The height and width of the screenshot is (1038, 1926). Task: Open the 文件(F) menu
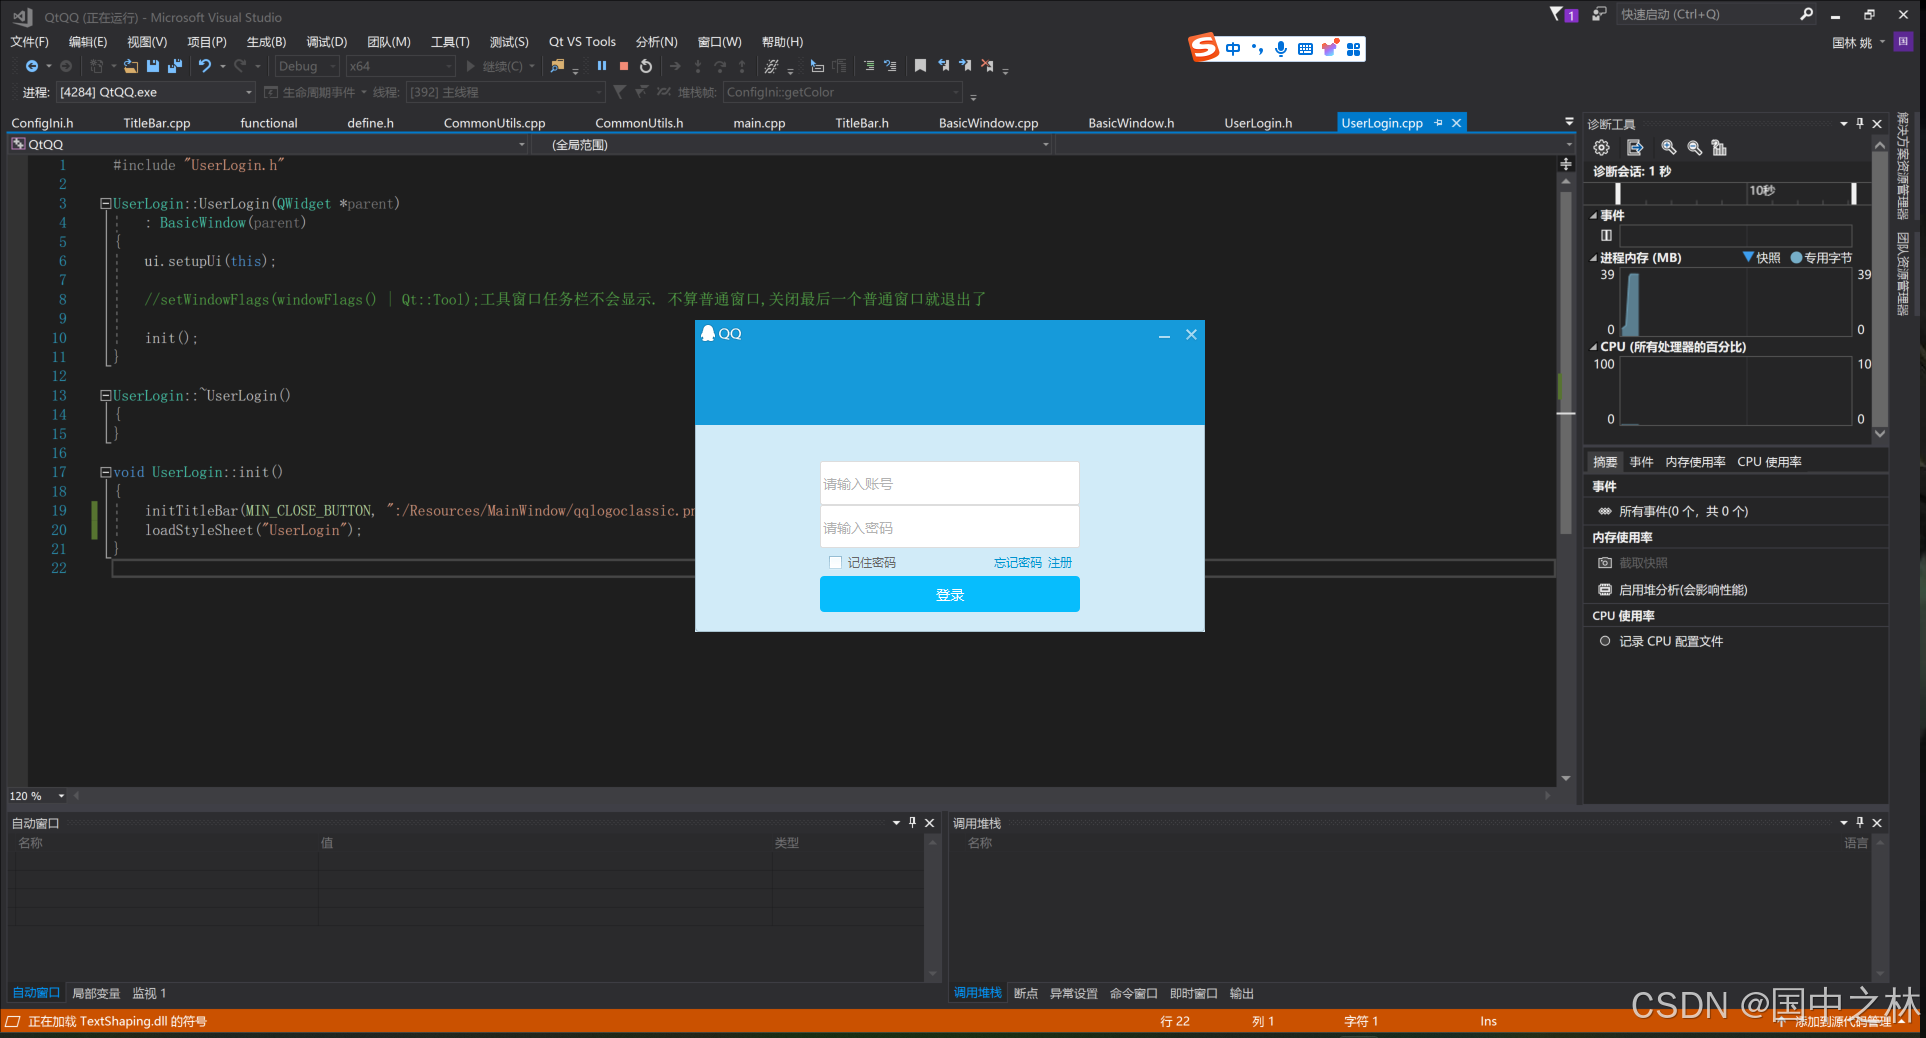pos(30,42)
